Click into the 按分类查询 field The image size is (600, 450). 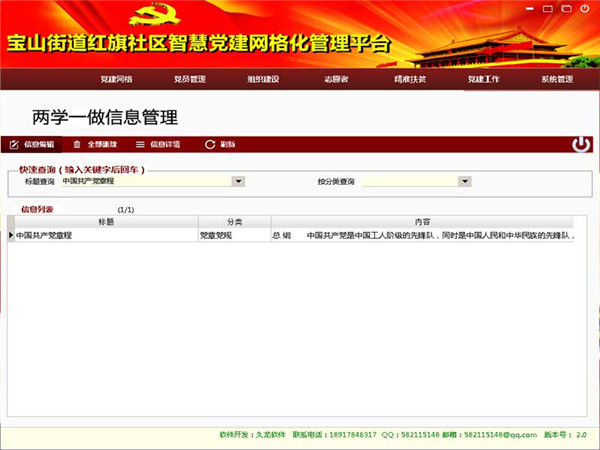[x=410, y=181]
